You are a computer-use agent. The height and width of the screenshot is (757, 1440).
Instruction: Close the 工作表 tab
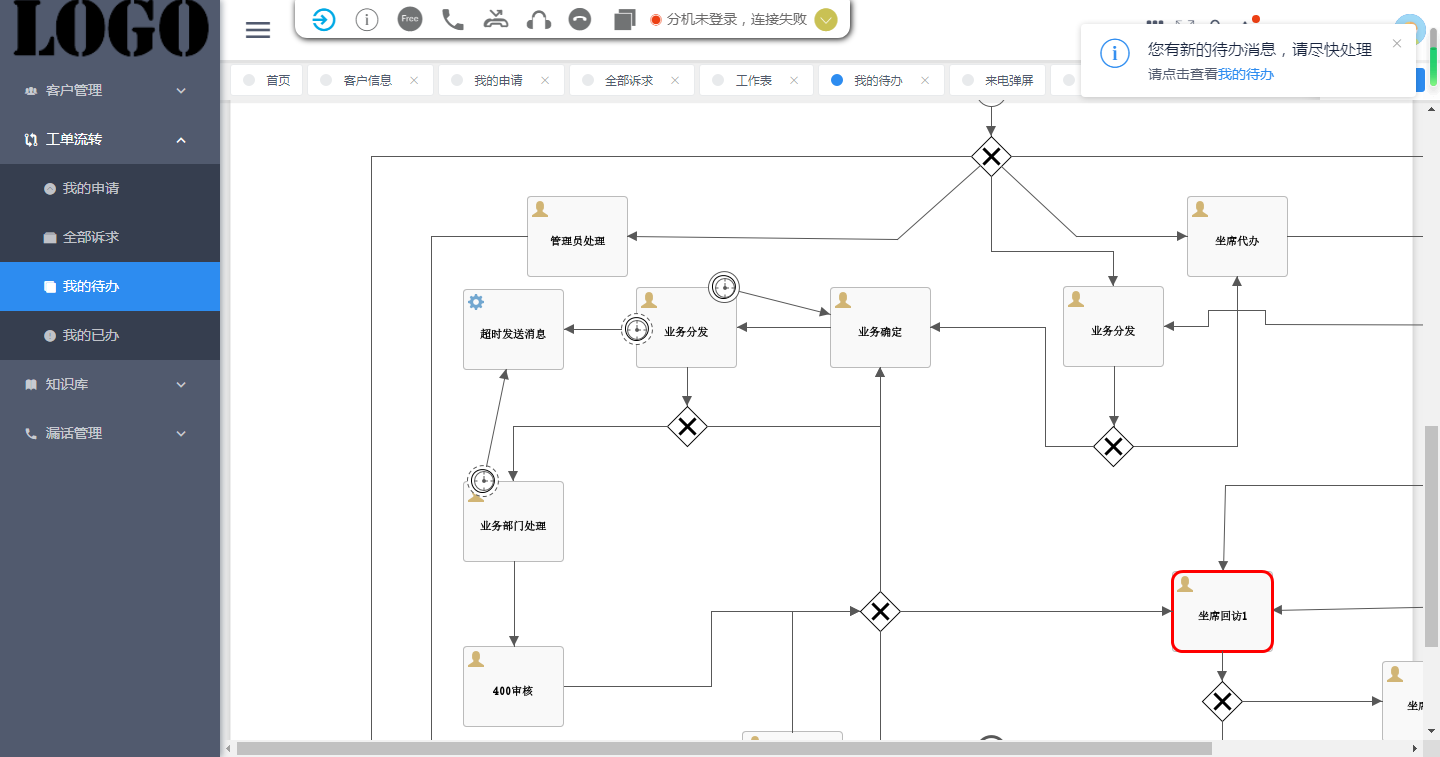[794, 81]
